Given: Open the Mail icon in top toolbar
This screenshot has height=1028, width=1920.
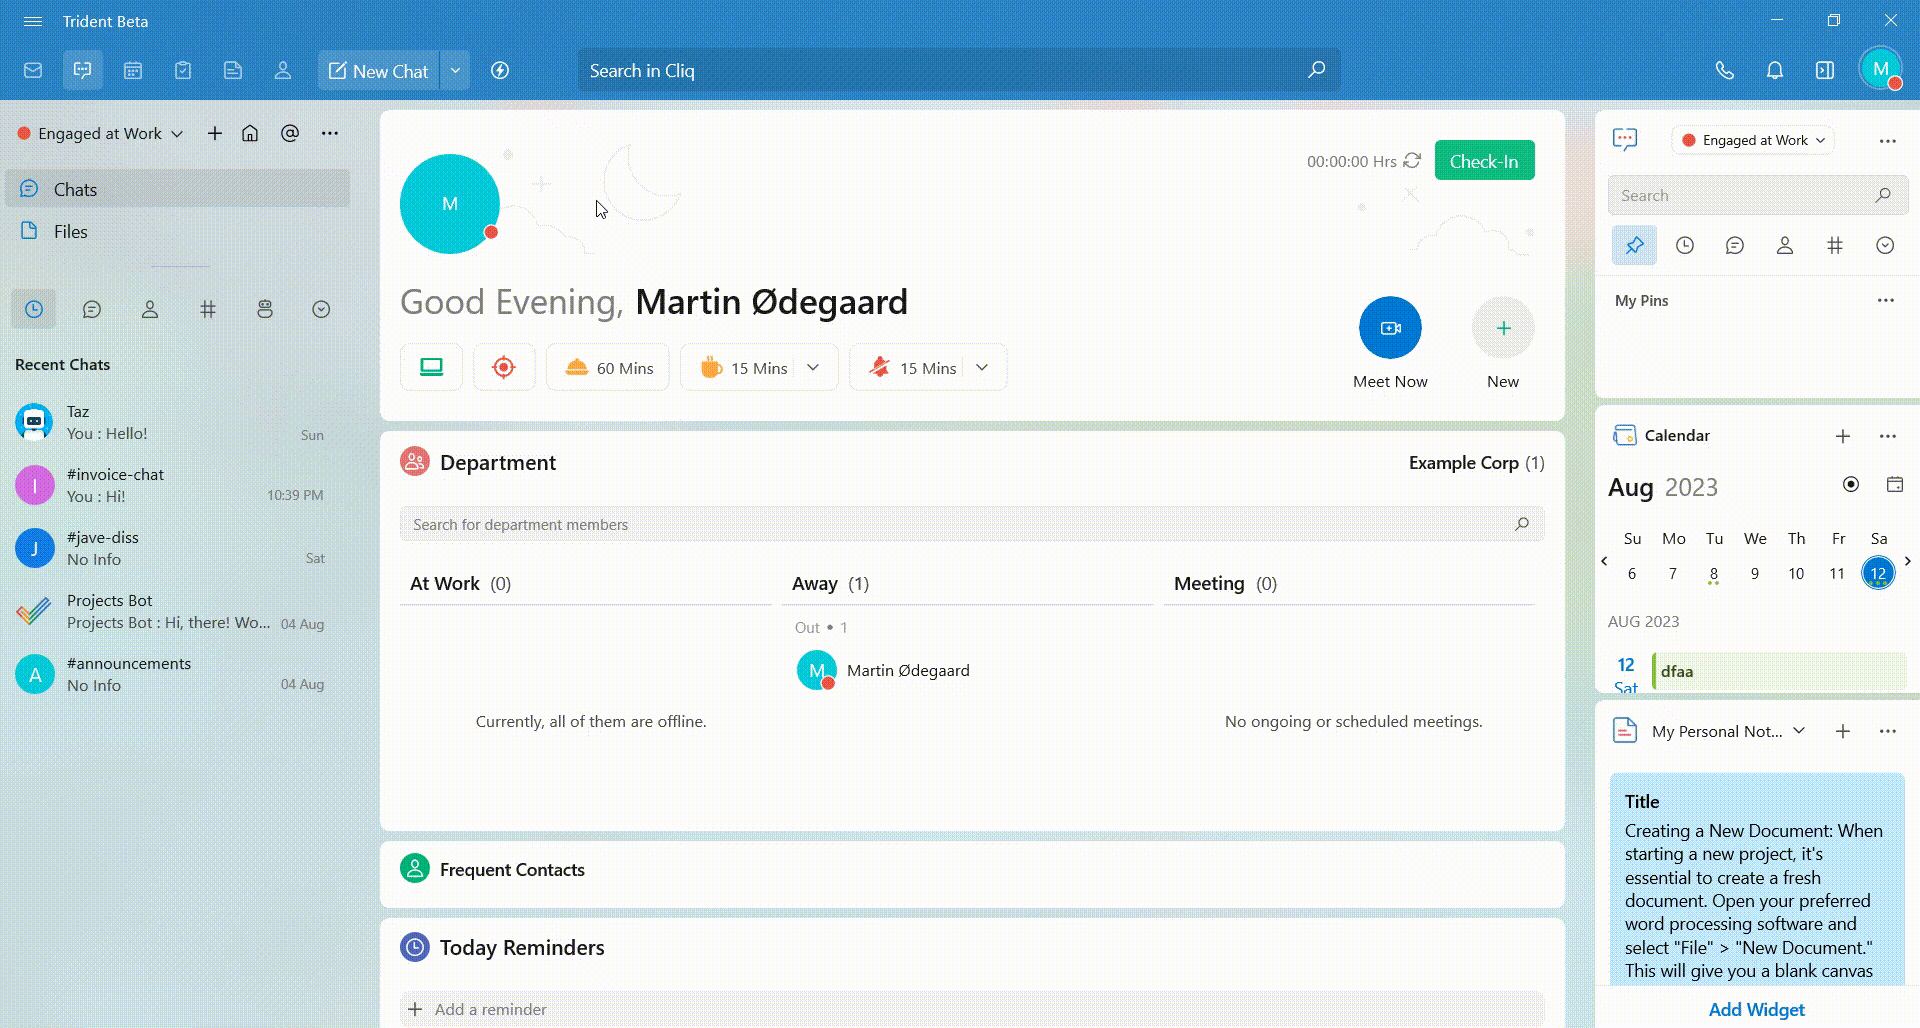Looking at the screenshot, I should coord(33,70).
